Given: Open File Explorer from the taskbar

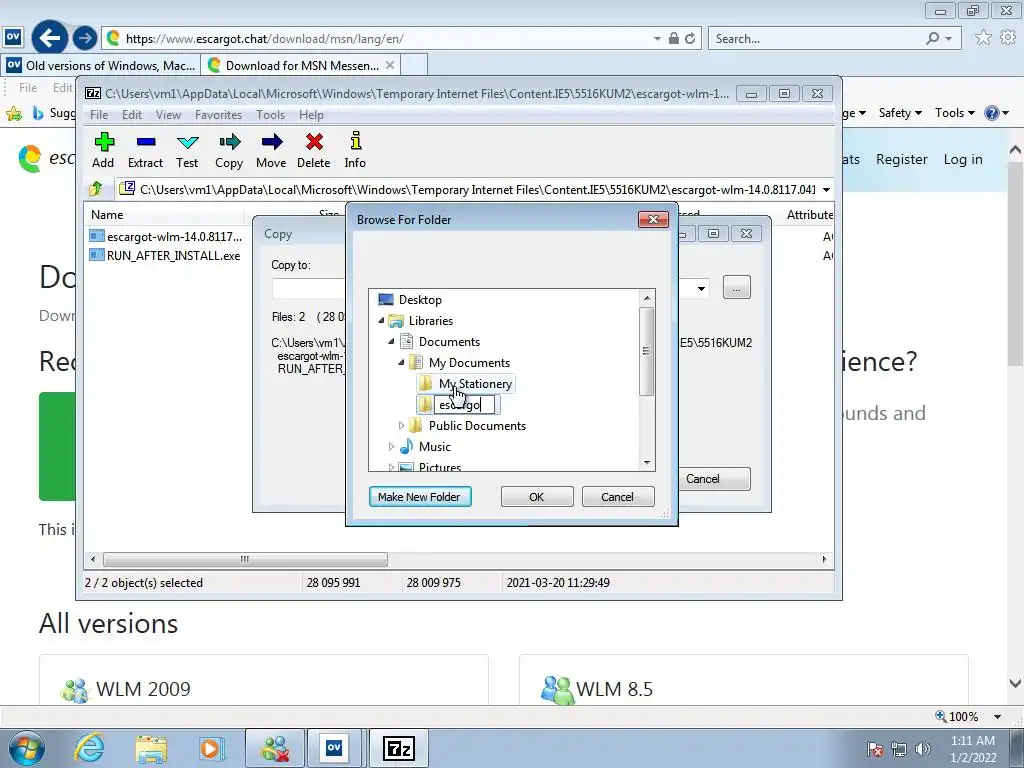Looking at the screenshot, I should point(151,748).
